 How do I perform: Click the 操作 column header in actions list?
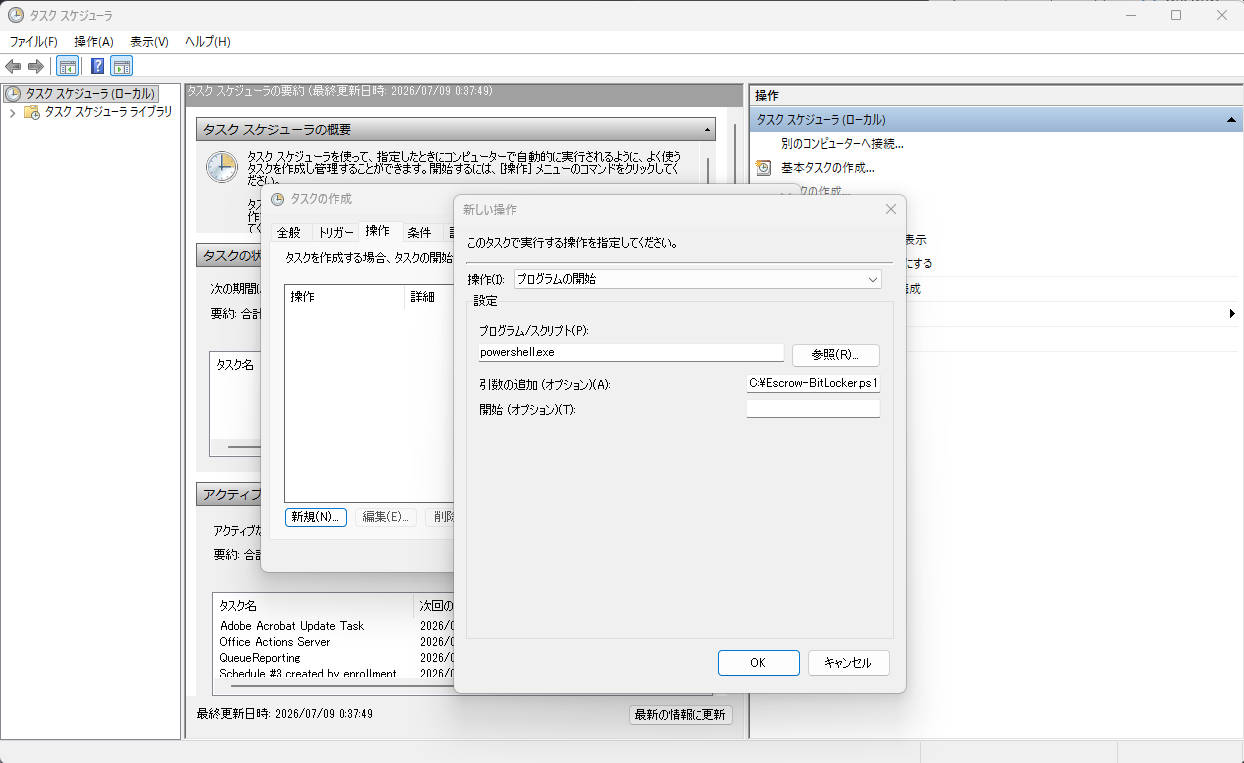(x=344, y=297)
